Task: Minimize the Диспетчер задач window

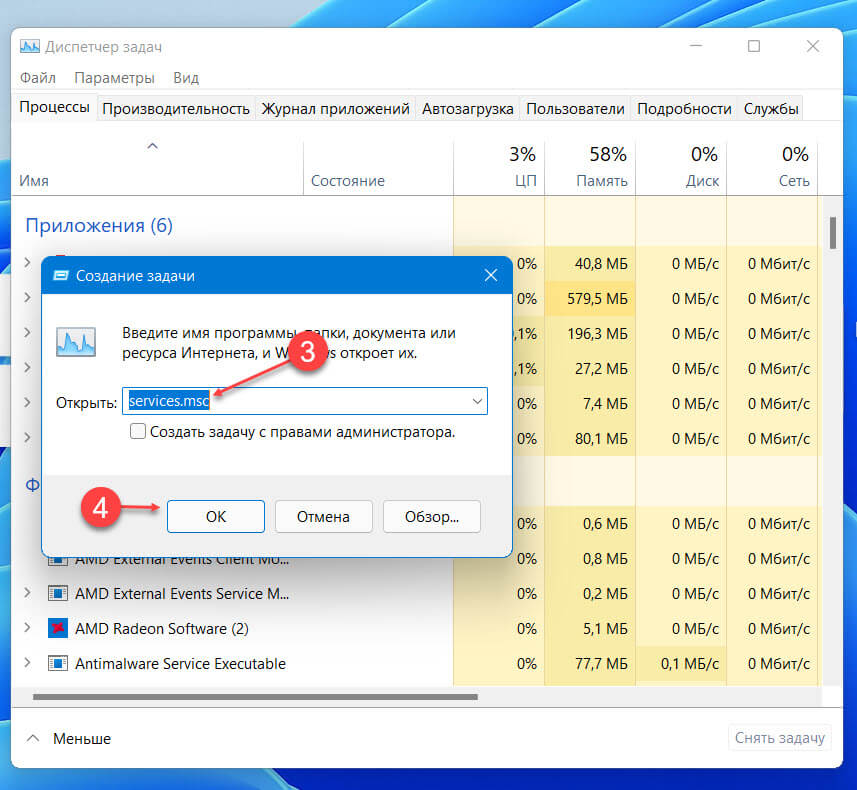Action: click(x=695, y=46)
